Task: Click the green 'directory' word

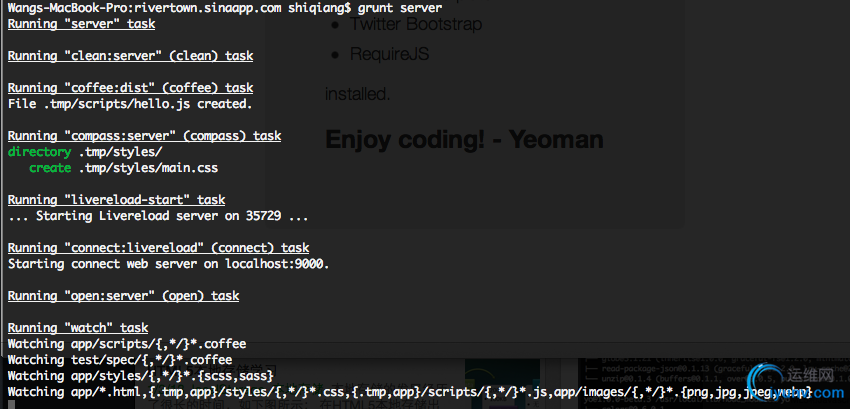Action: pyautogui.click(x=39, y=152)
